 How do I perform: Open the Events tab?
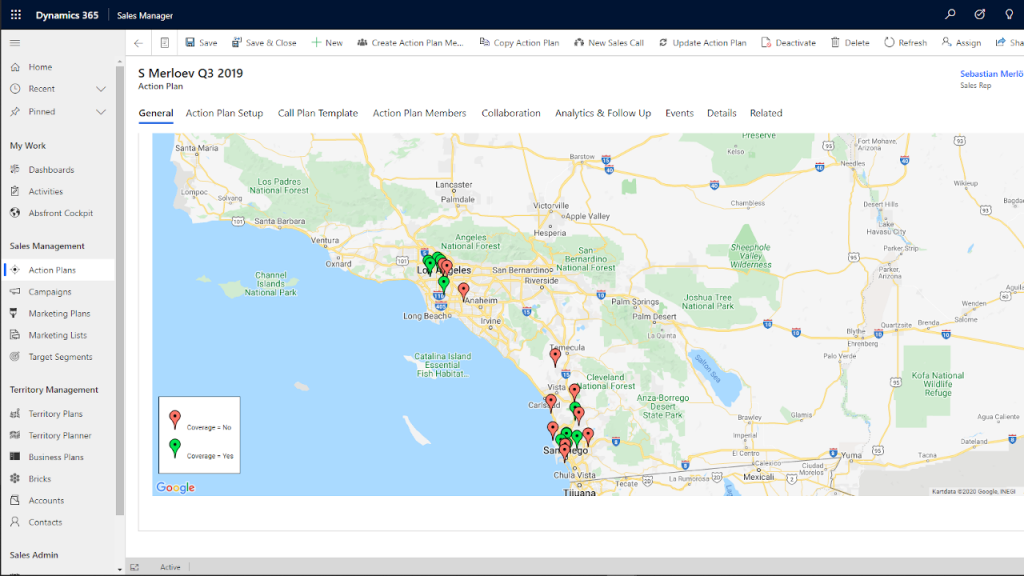pyautogui.click(x=679, y=113)
